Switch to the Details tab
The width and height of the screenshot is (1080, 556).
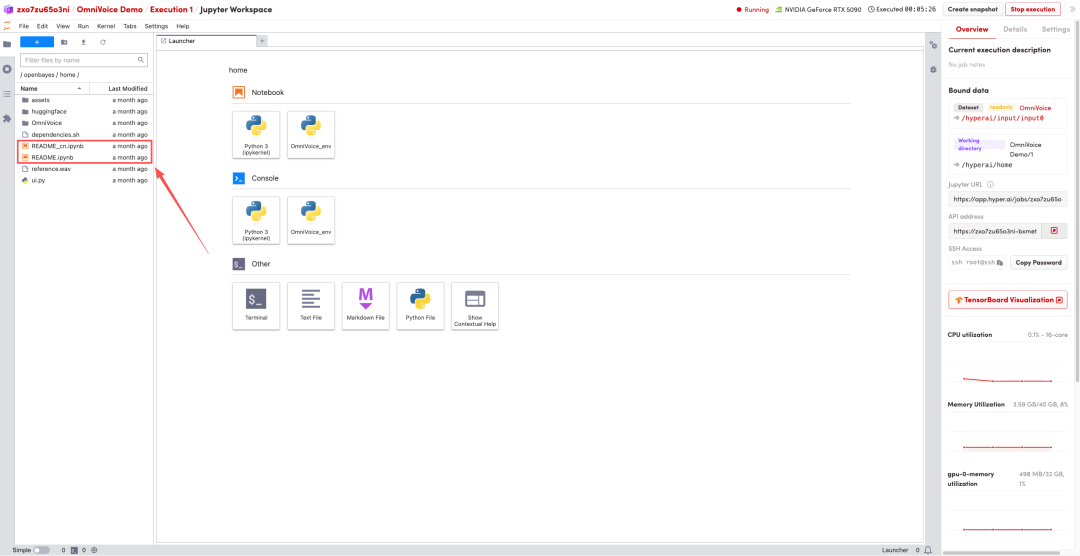[1015, 29]
